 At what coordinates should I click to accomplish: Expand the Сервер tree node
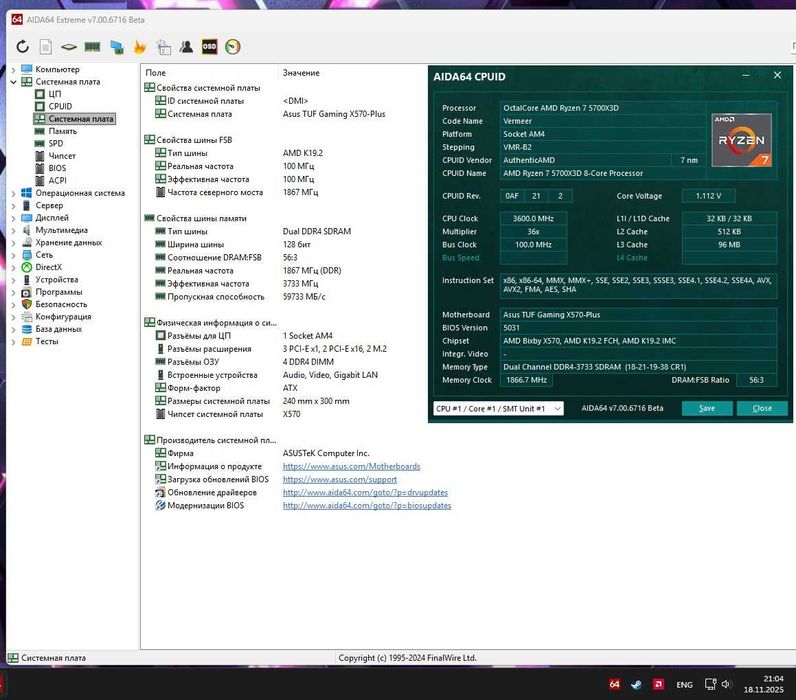coord(14,206)
